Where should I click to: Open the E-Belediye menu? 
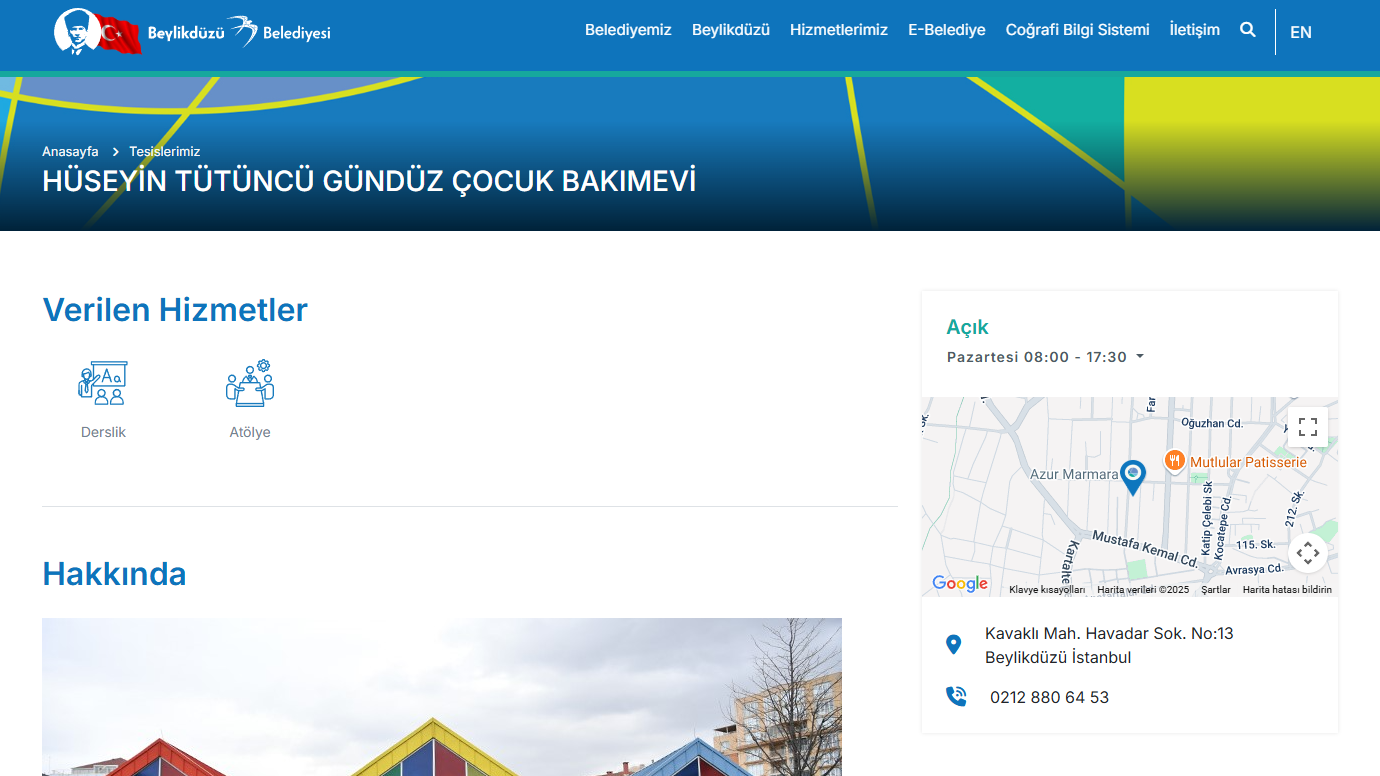946,30
